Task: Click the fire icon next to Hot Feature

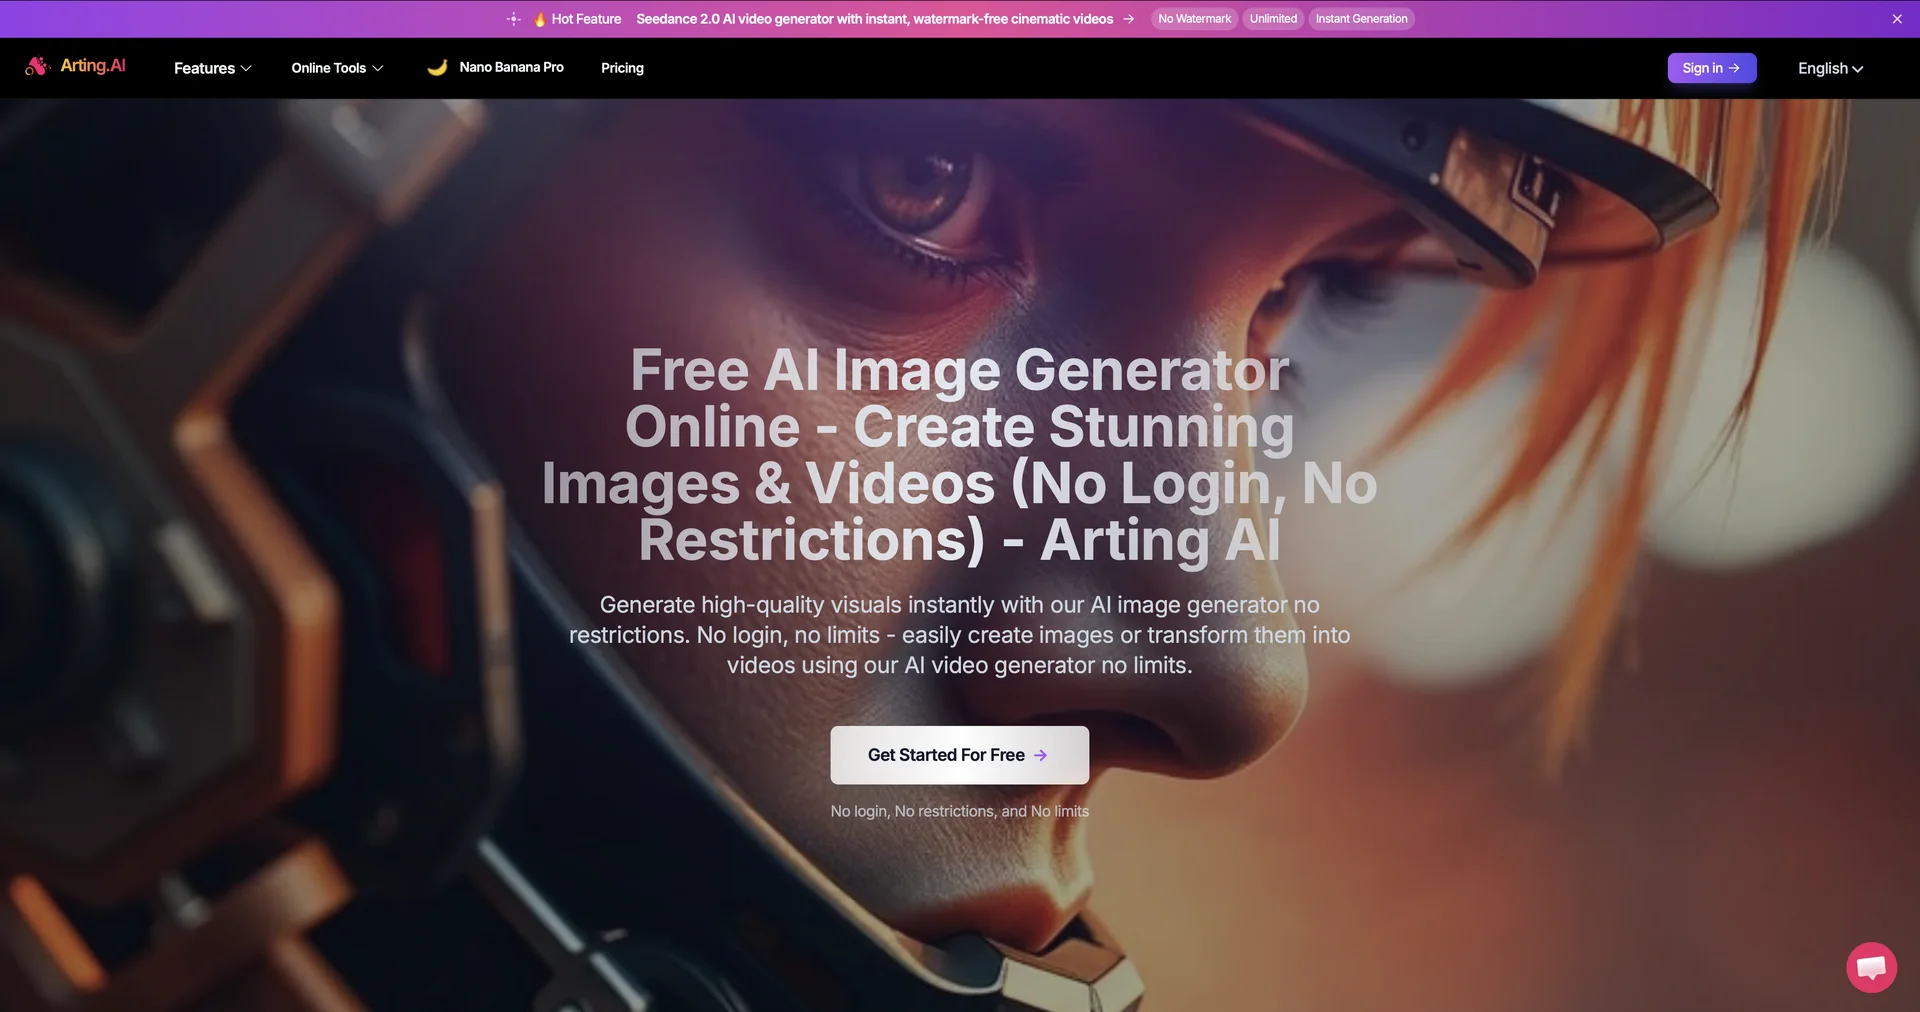Action: (x=539, y=19)
